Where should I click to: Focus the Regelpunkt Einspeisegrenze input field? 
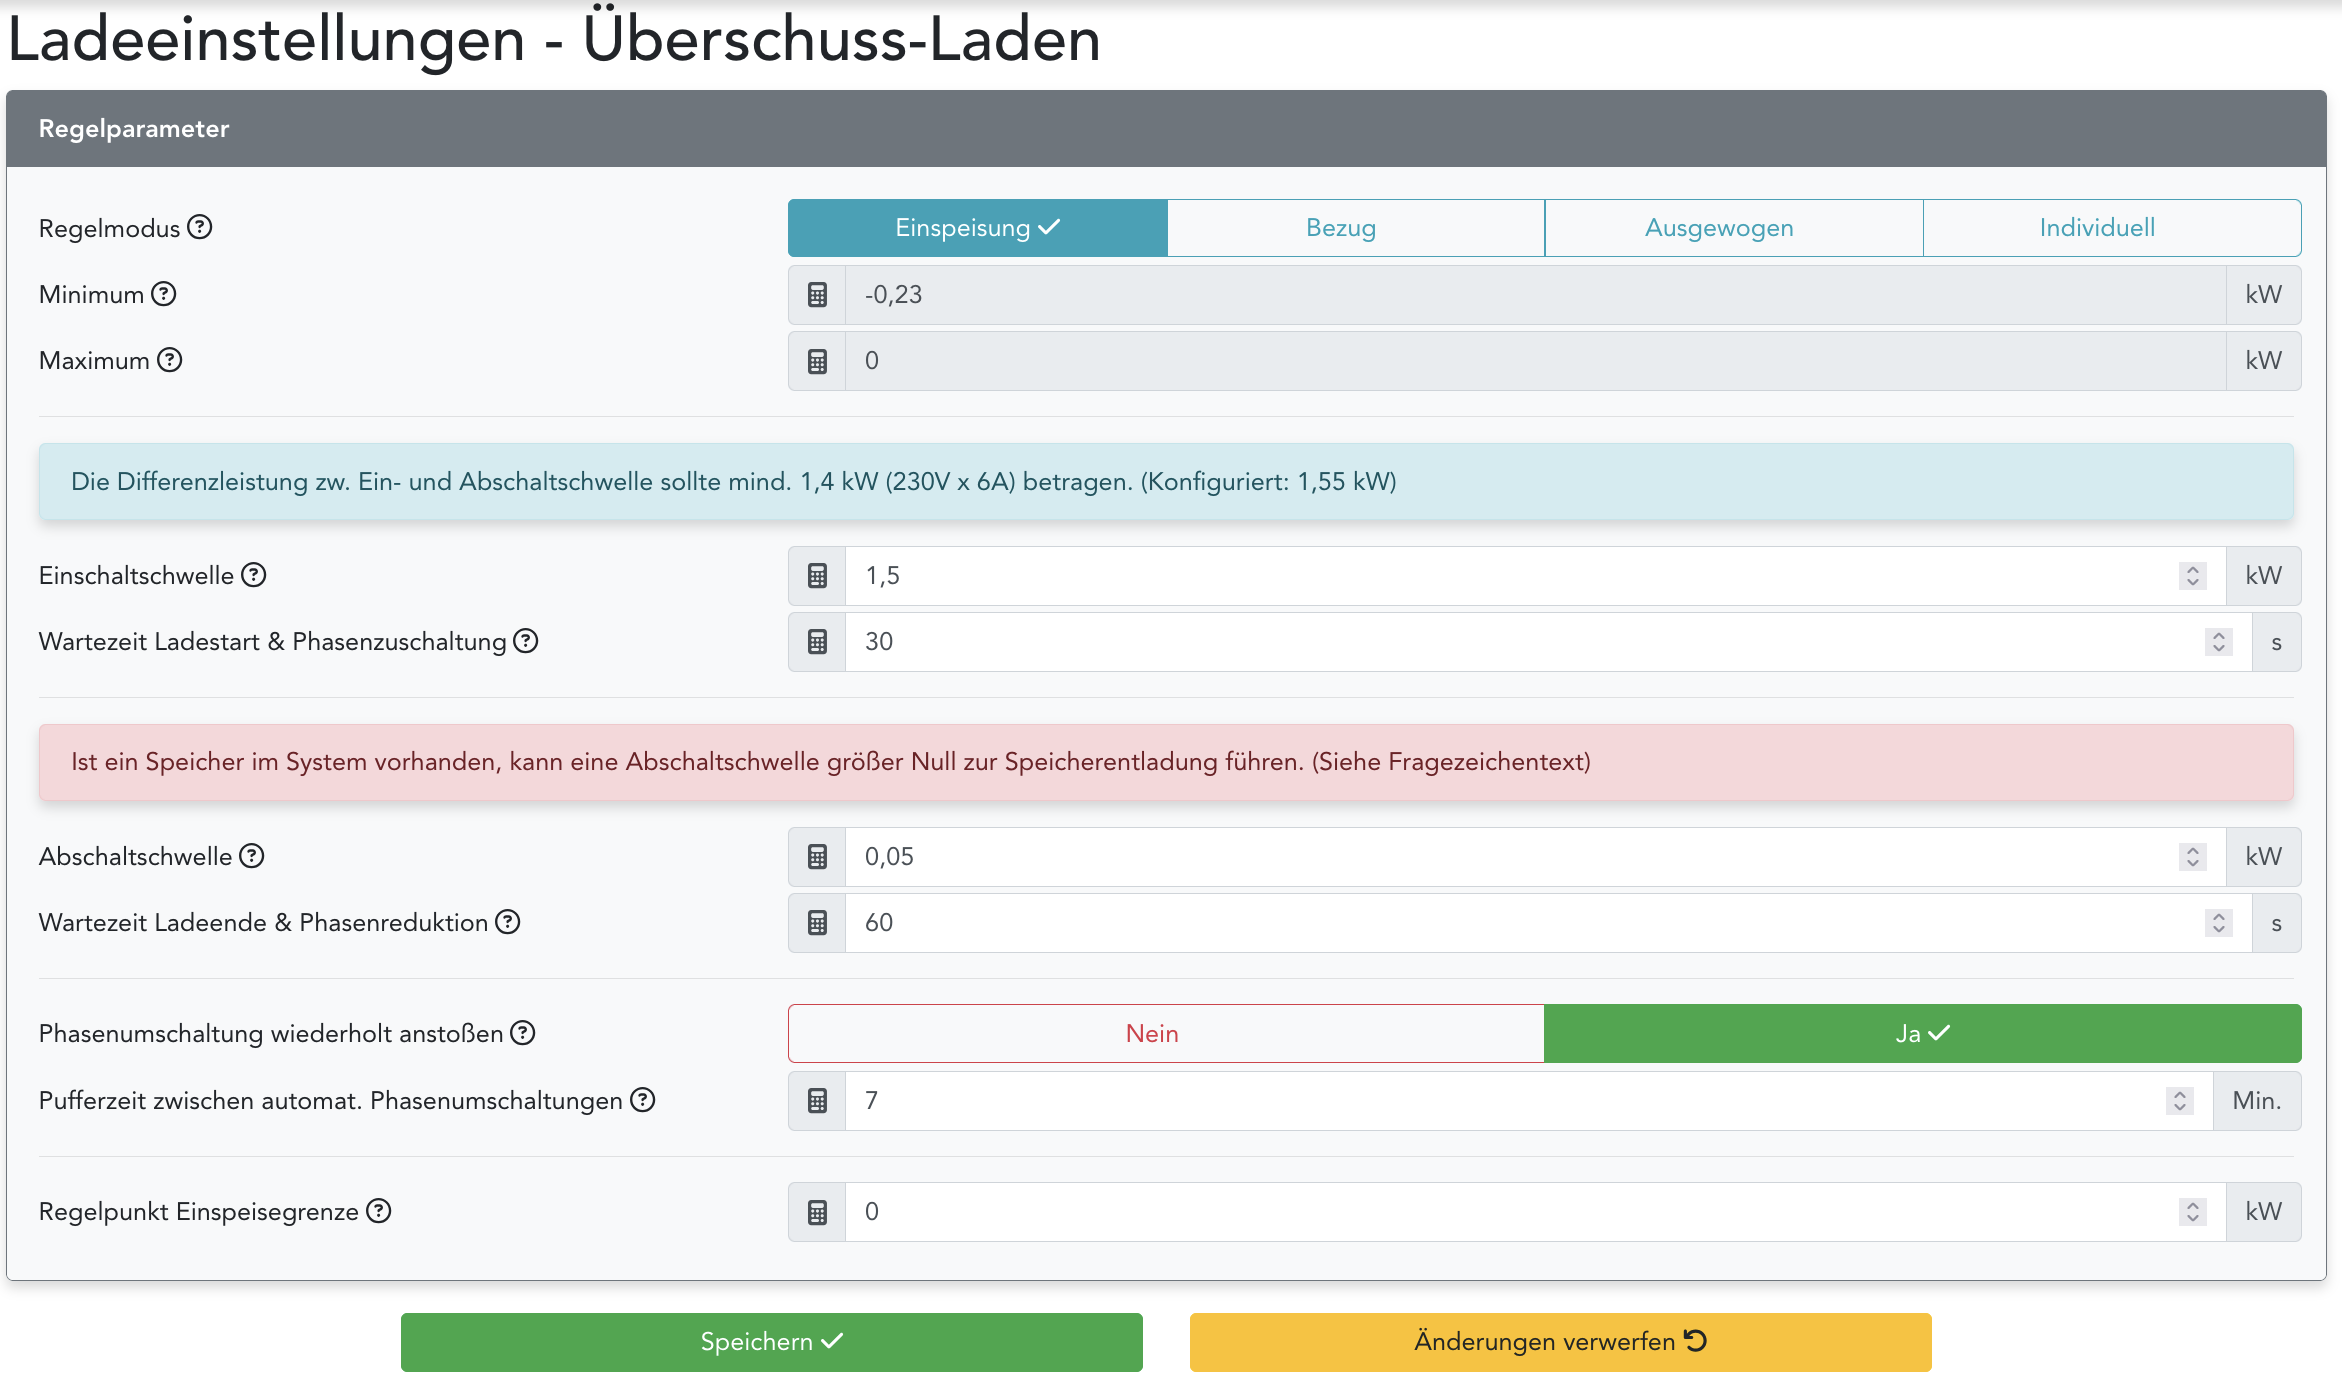pos(1500,1212)
